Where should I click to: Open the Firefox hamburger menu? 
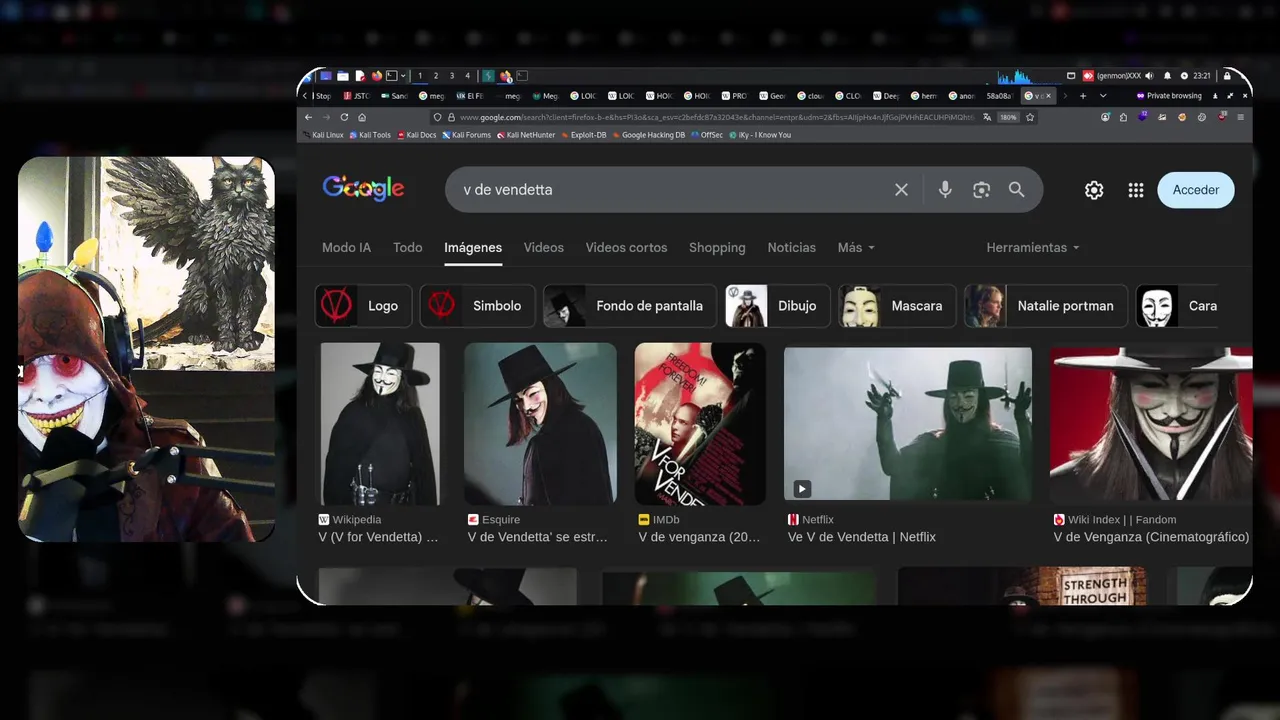pos(1241,117)
